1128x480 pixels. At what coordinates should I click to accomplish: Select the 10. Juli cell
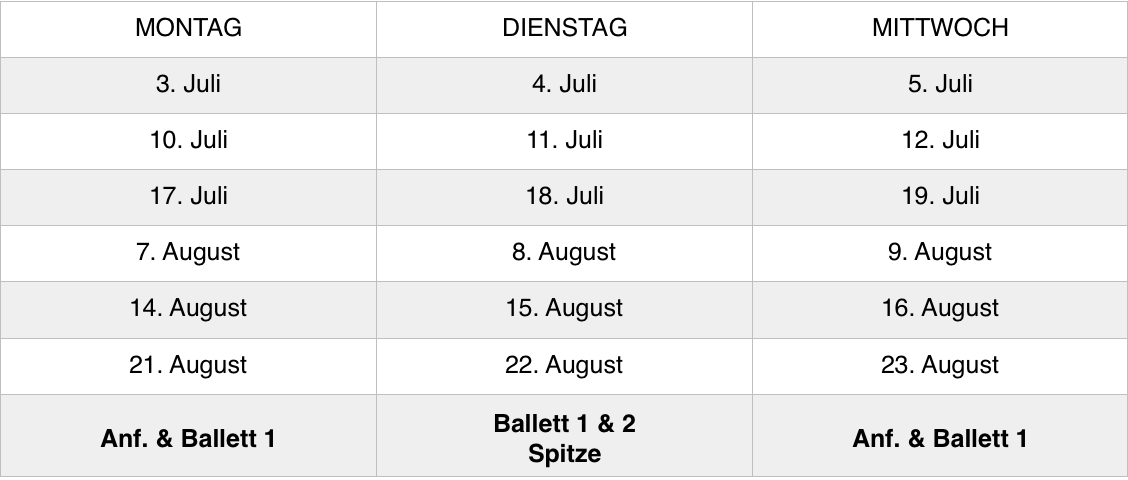(188, 141)
